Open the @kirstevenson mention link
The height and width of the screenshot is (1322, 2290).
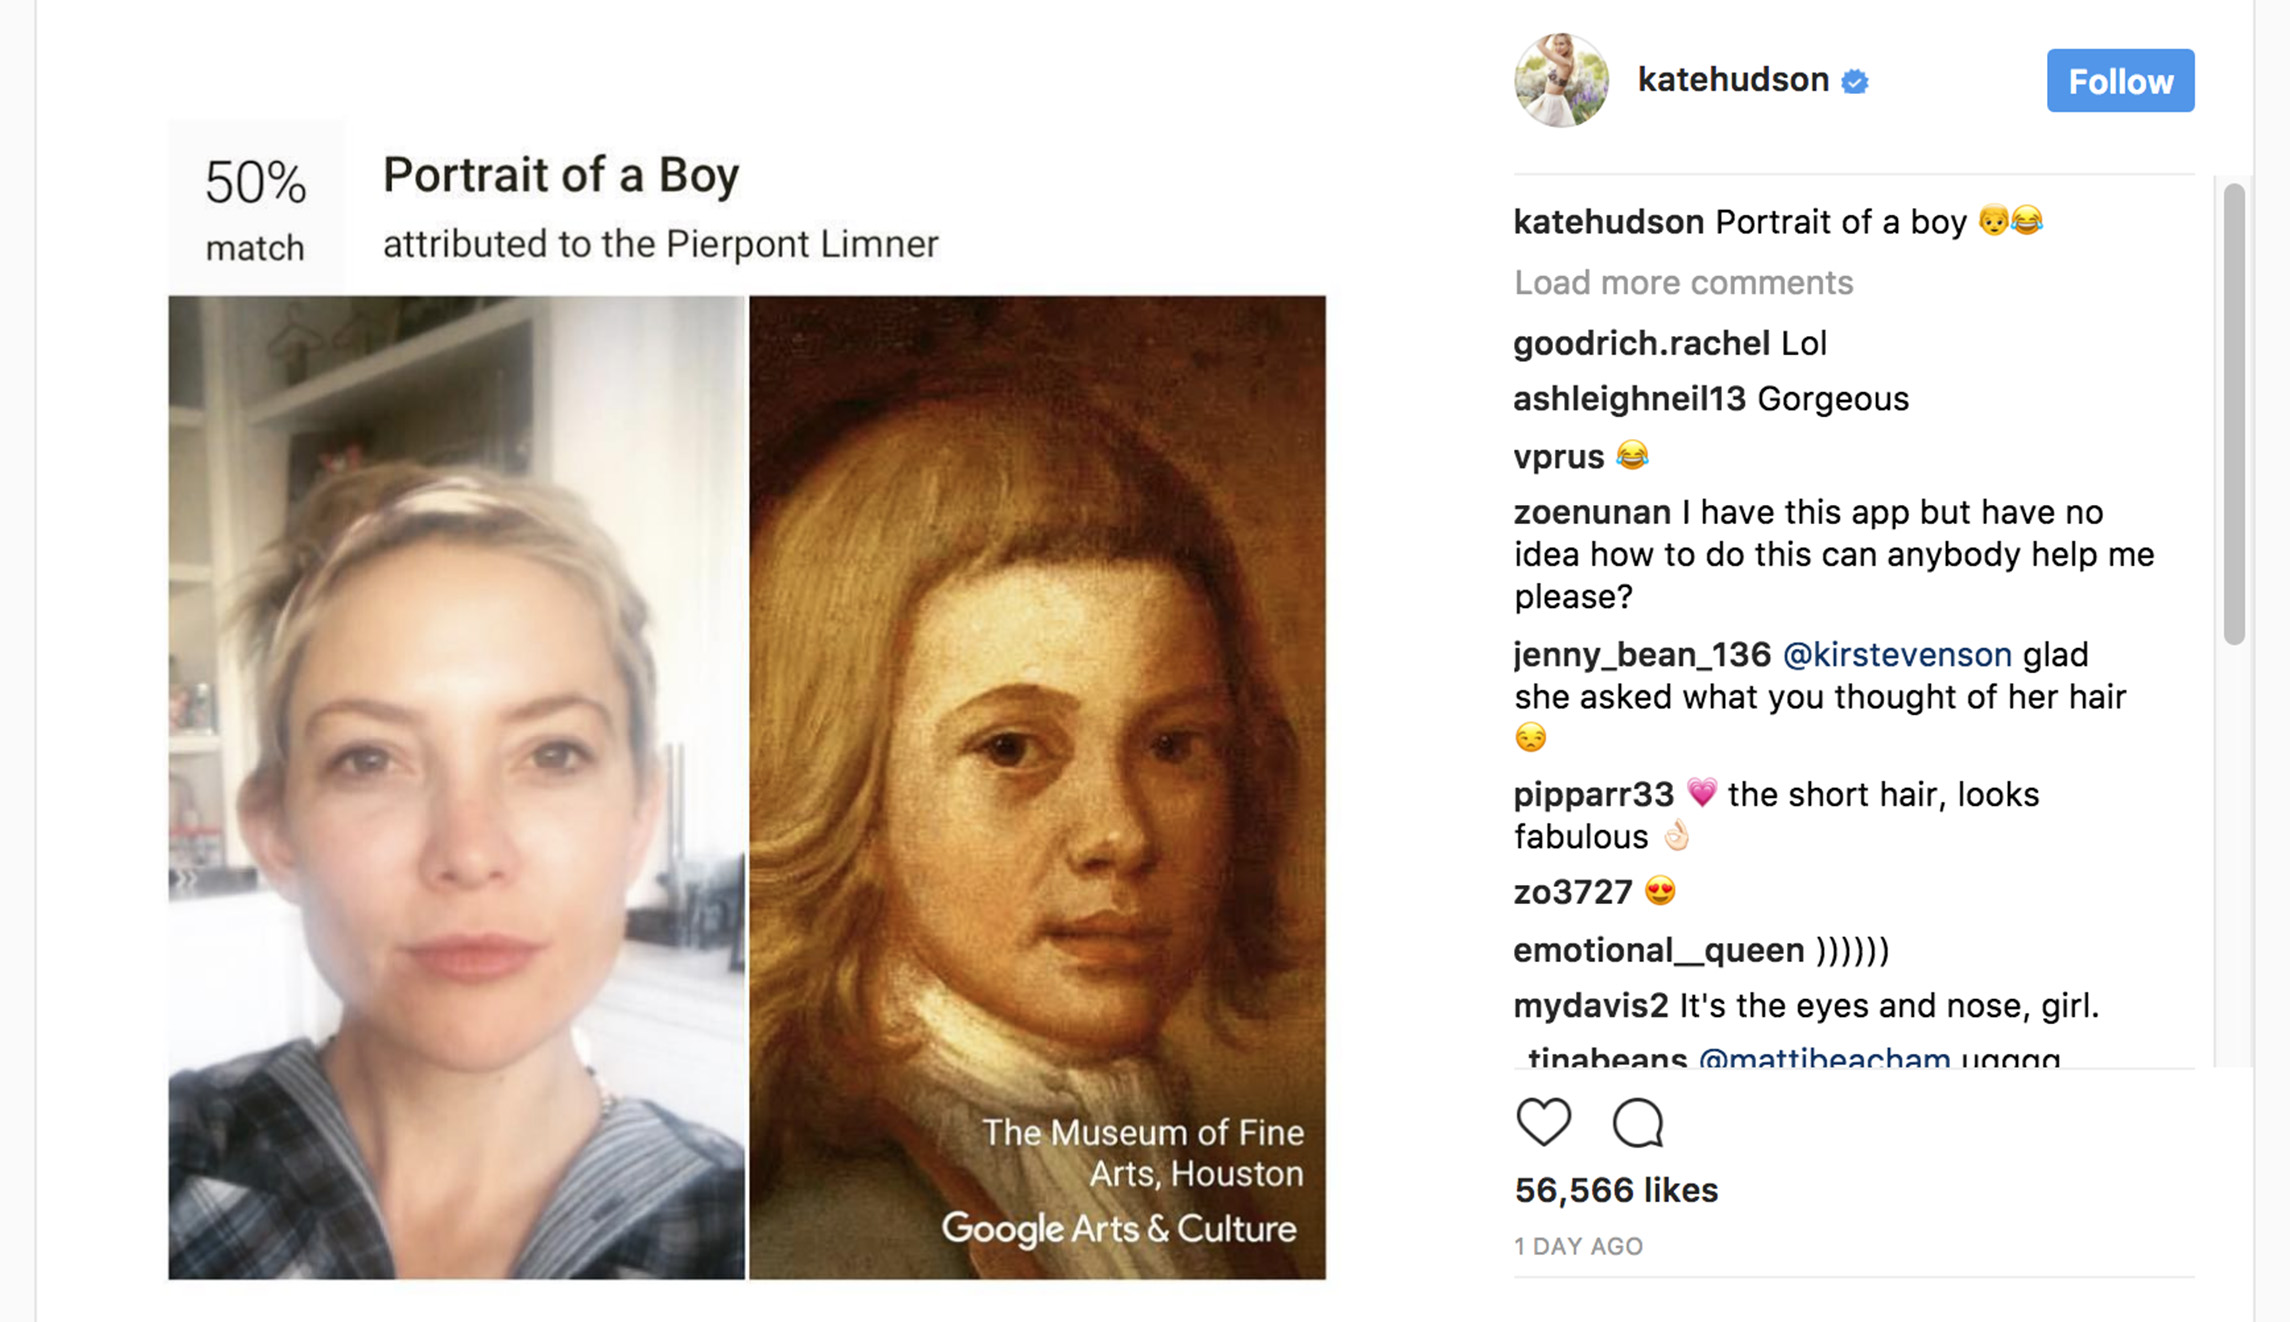(x=1897, y=655)
